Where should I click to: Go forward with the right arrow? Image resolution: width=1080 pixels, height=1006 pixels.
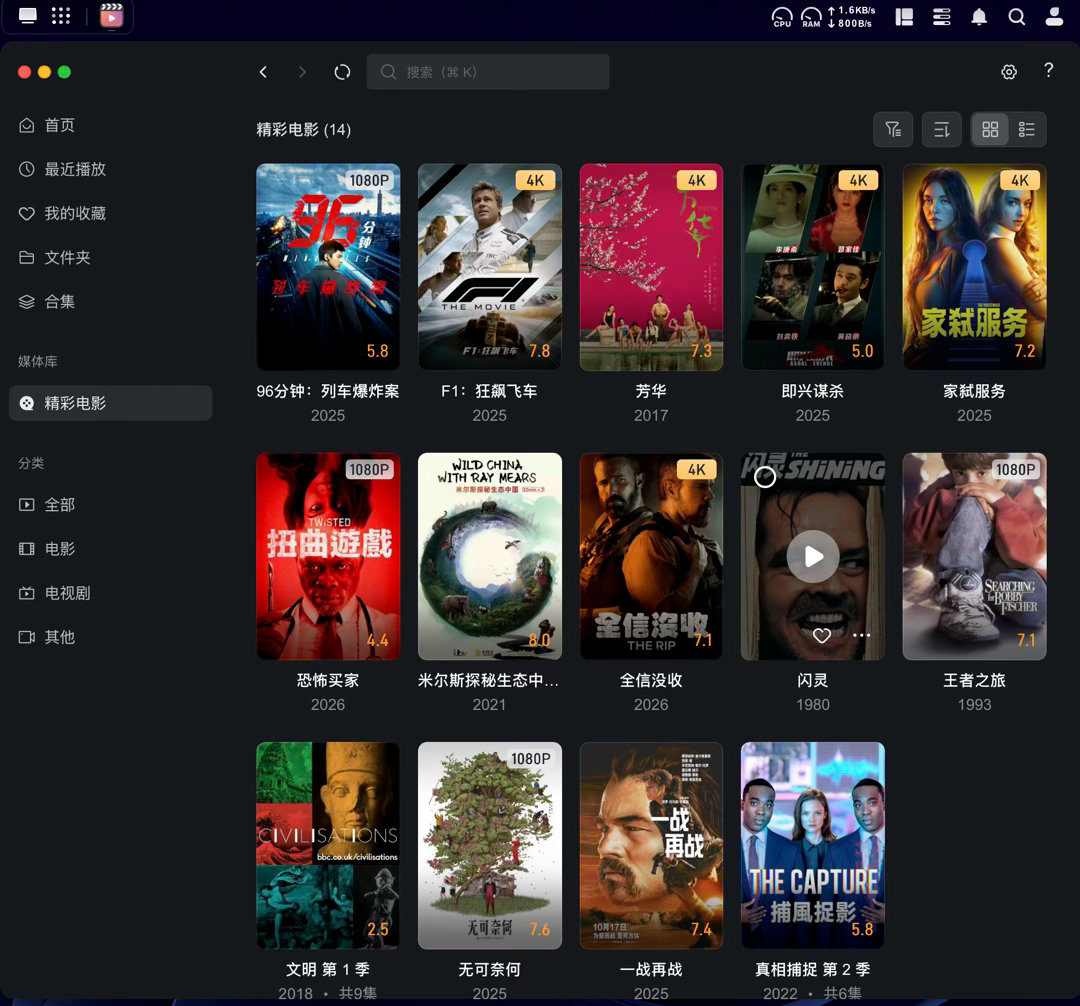coord(302,72)
